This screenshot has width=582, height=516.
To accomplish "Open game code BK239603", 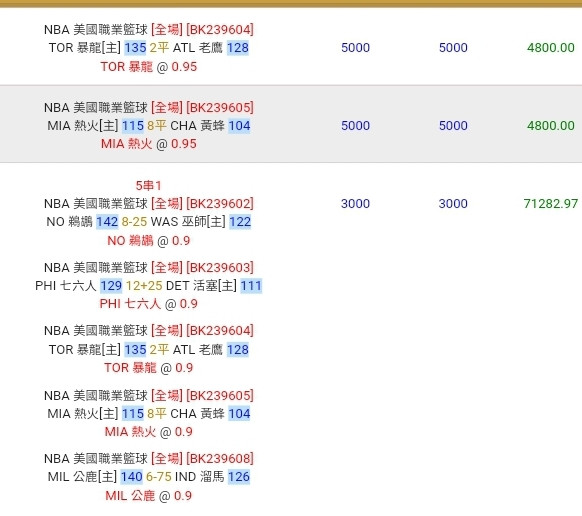I will (220, 267).
